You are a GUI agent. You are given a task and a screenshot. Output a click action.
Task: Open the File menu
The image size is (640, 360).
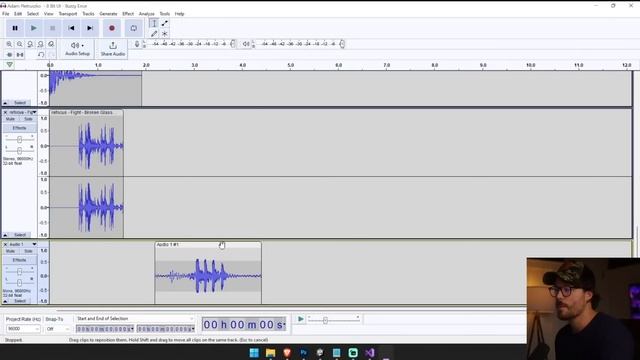(x=6, y=14)
